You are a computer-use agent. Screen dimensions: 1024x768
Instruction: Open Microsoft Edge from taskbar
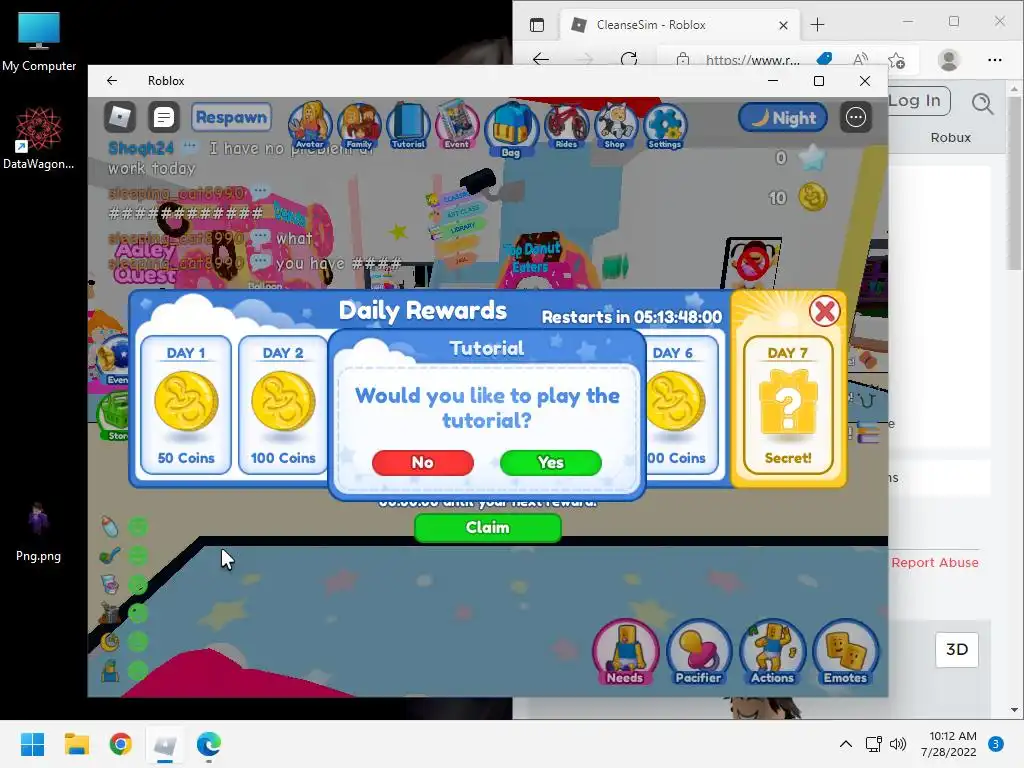click(x=209, y=744)
